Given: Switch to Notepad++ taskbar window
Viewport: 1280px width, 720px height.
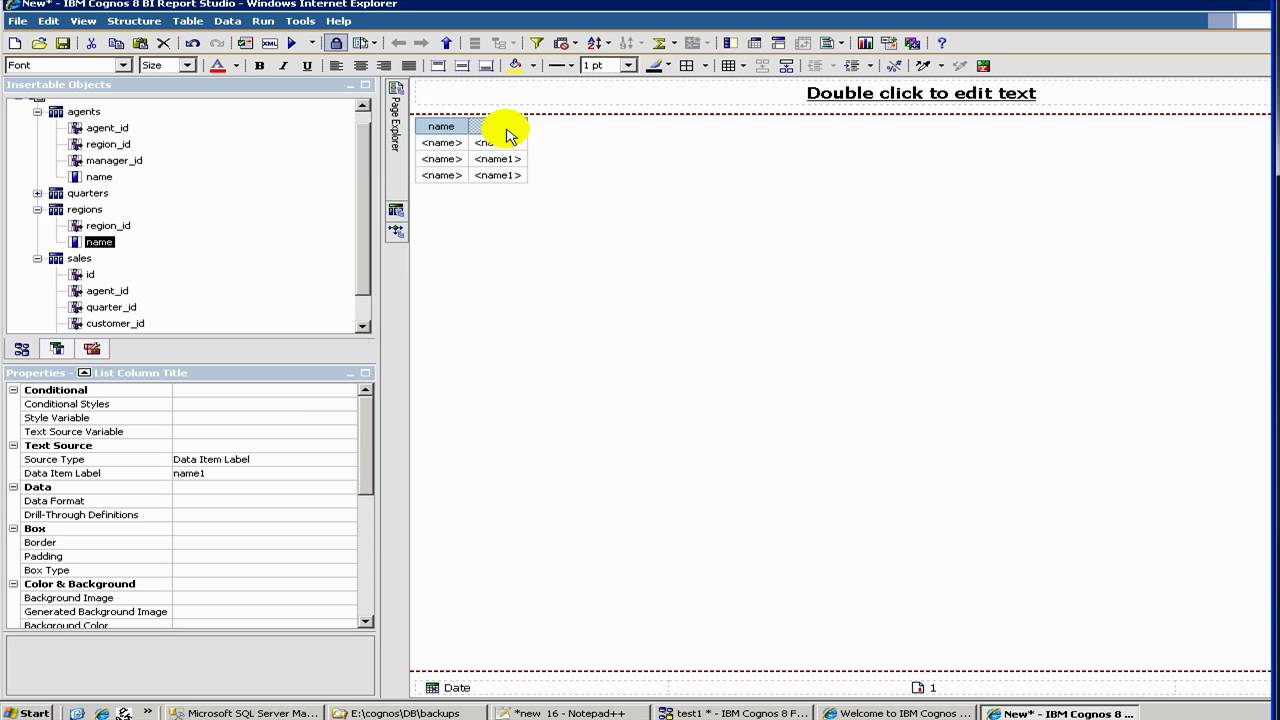Looking at the screenshot, I should point(568,713).
